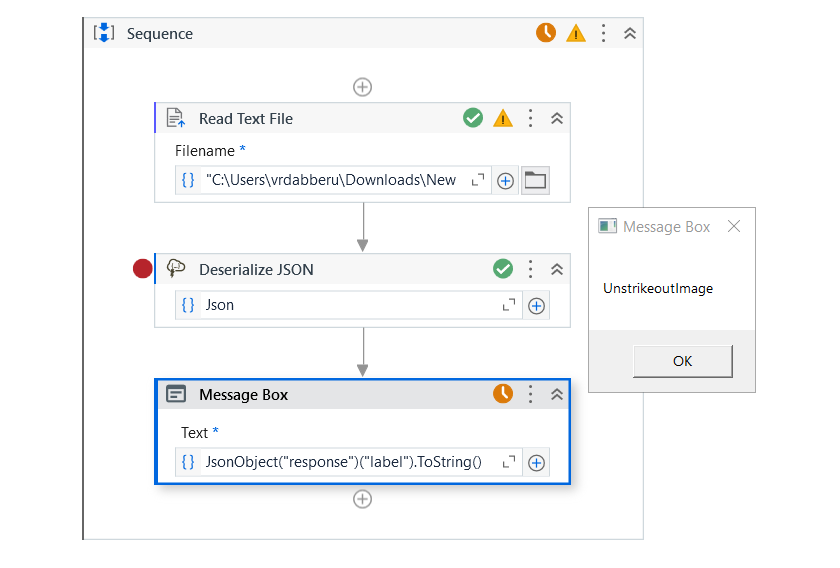This screenshot has height=568, width=840.
Task: Add activity at top of Sequence
Action: pyautogui.click(x=363, y=87)
